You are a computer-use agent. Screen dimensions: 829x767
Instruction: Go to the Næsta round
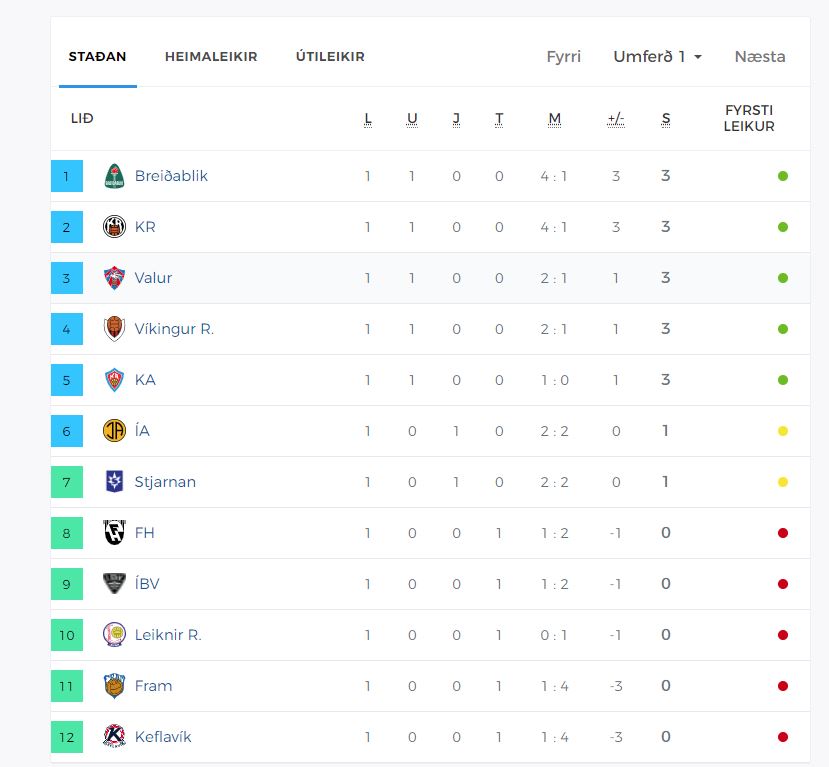(760, 57)
